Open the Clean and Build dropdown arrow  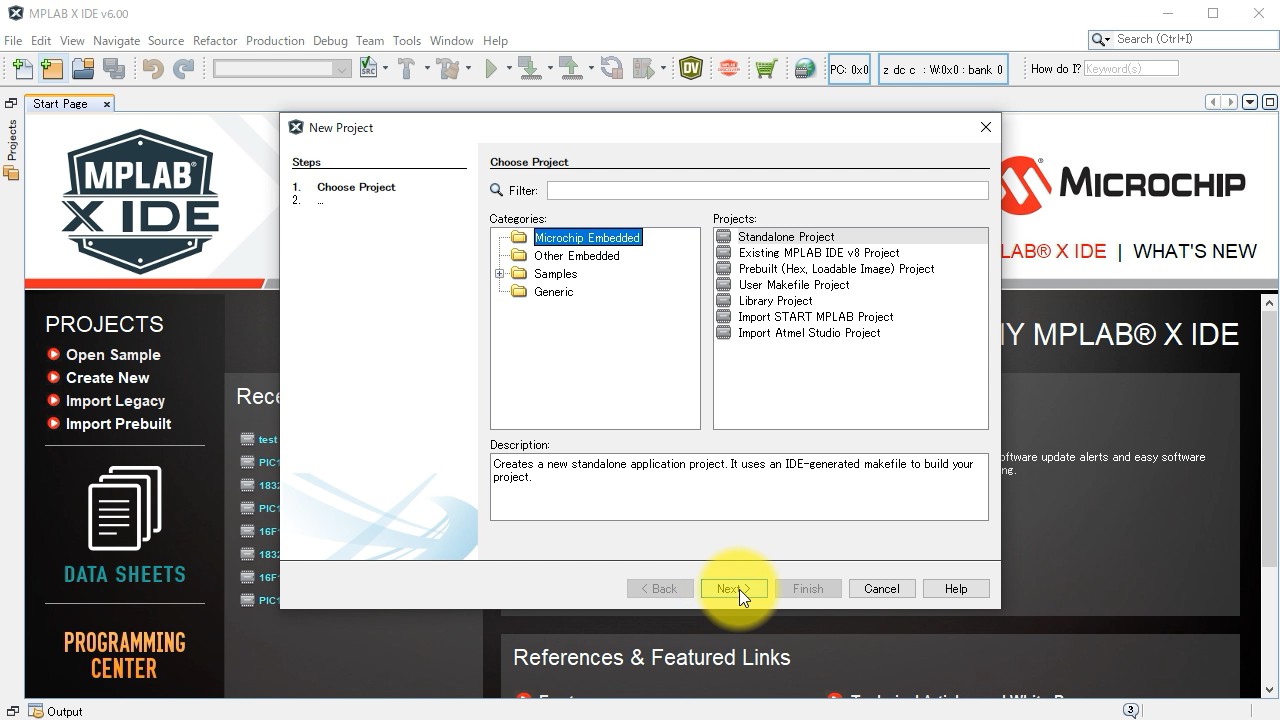468,68
